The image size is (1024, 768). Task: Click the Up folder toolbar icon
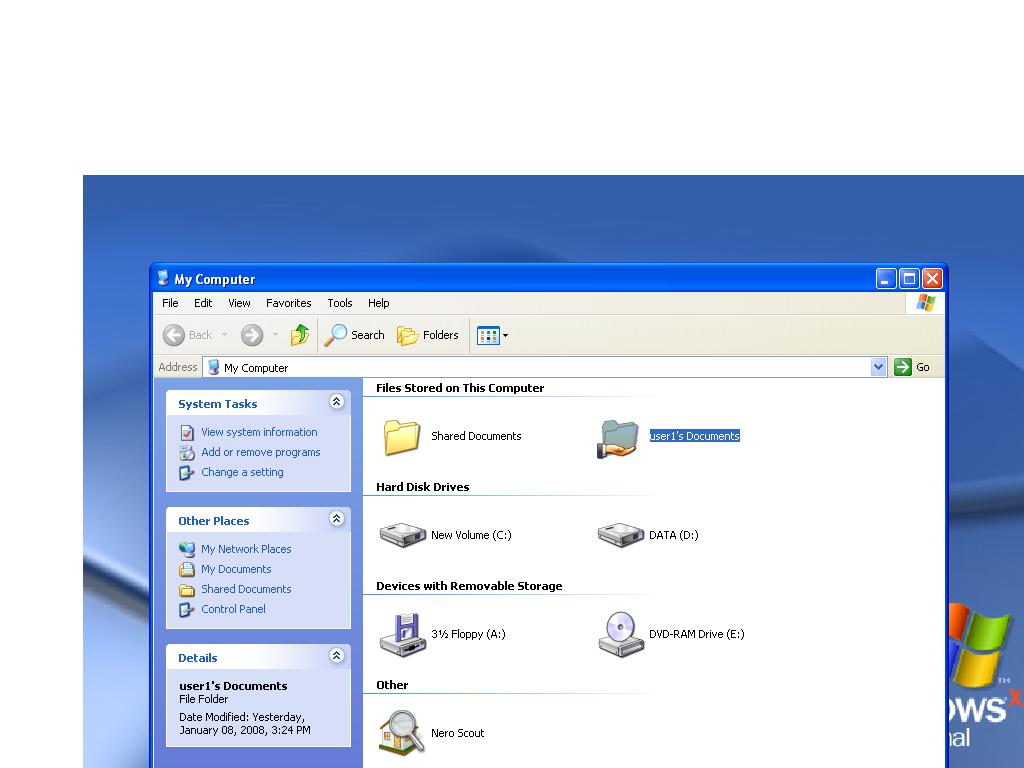coord(299,335)
